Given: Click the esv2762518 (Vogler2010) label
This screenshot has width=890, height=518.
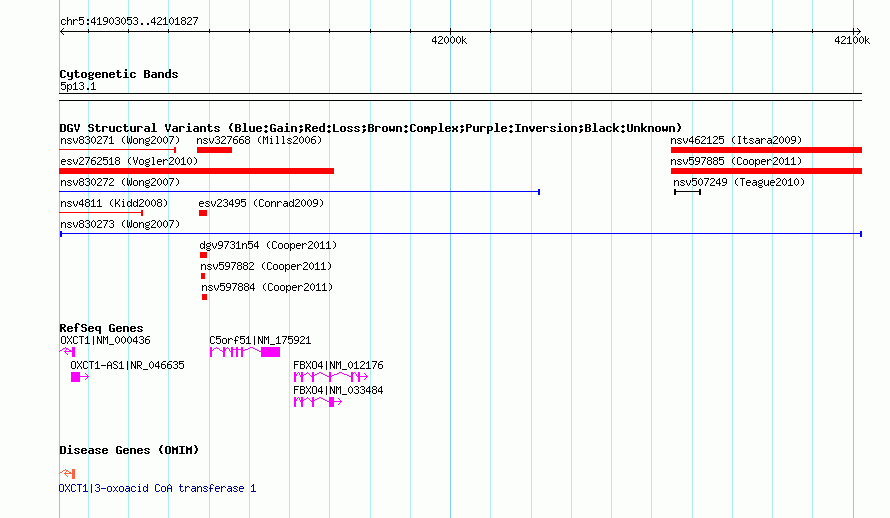Looking at the screenshot, I should click(129, 161).
